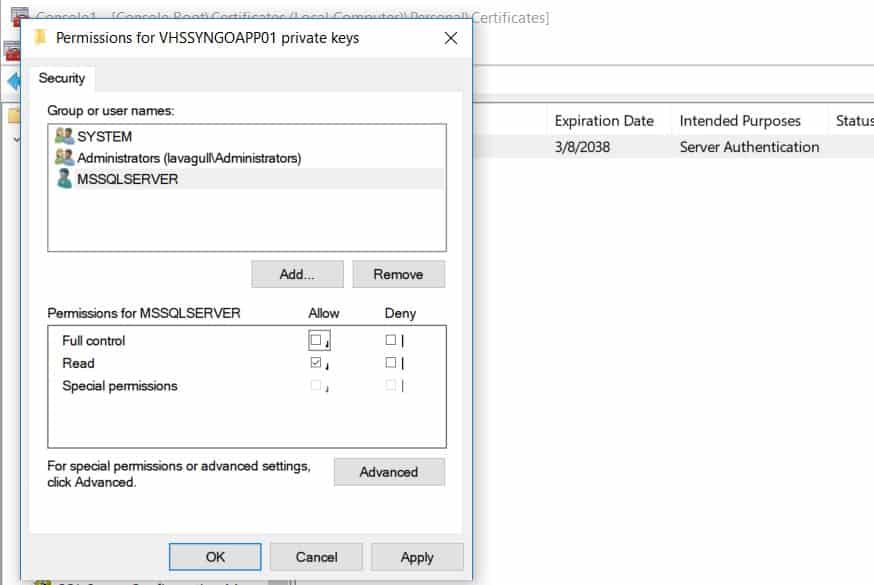The height and width of the screenshot is (585, 874).
Task: Select the SYSTEM group entry
Action: [247, 136]
